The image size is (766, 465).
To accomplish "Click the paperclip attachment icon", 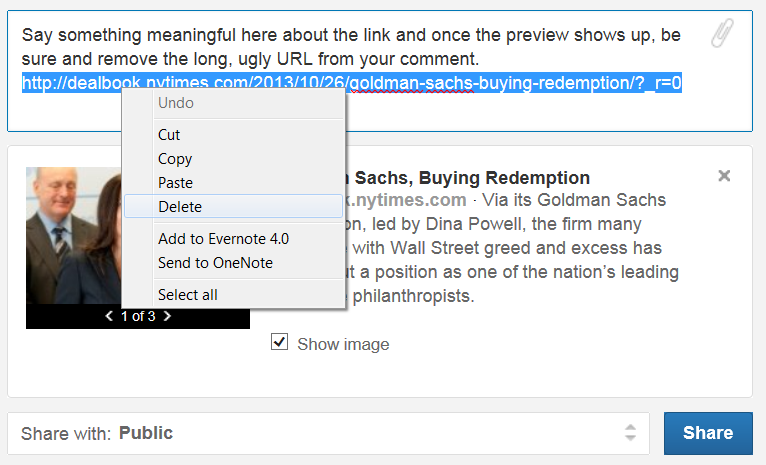I will click(x=722, y=35).
